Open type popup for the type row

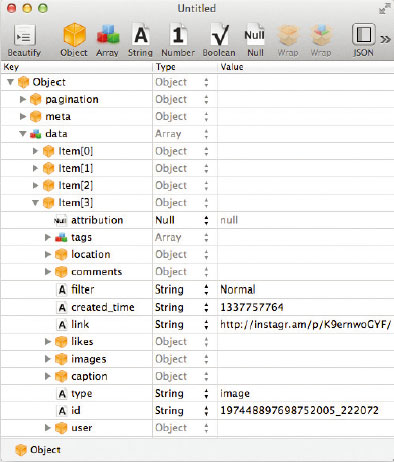tap(206, 394)
